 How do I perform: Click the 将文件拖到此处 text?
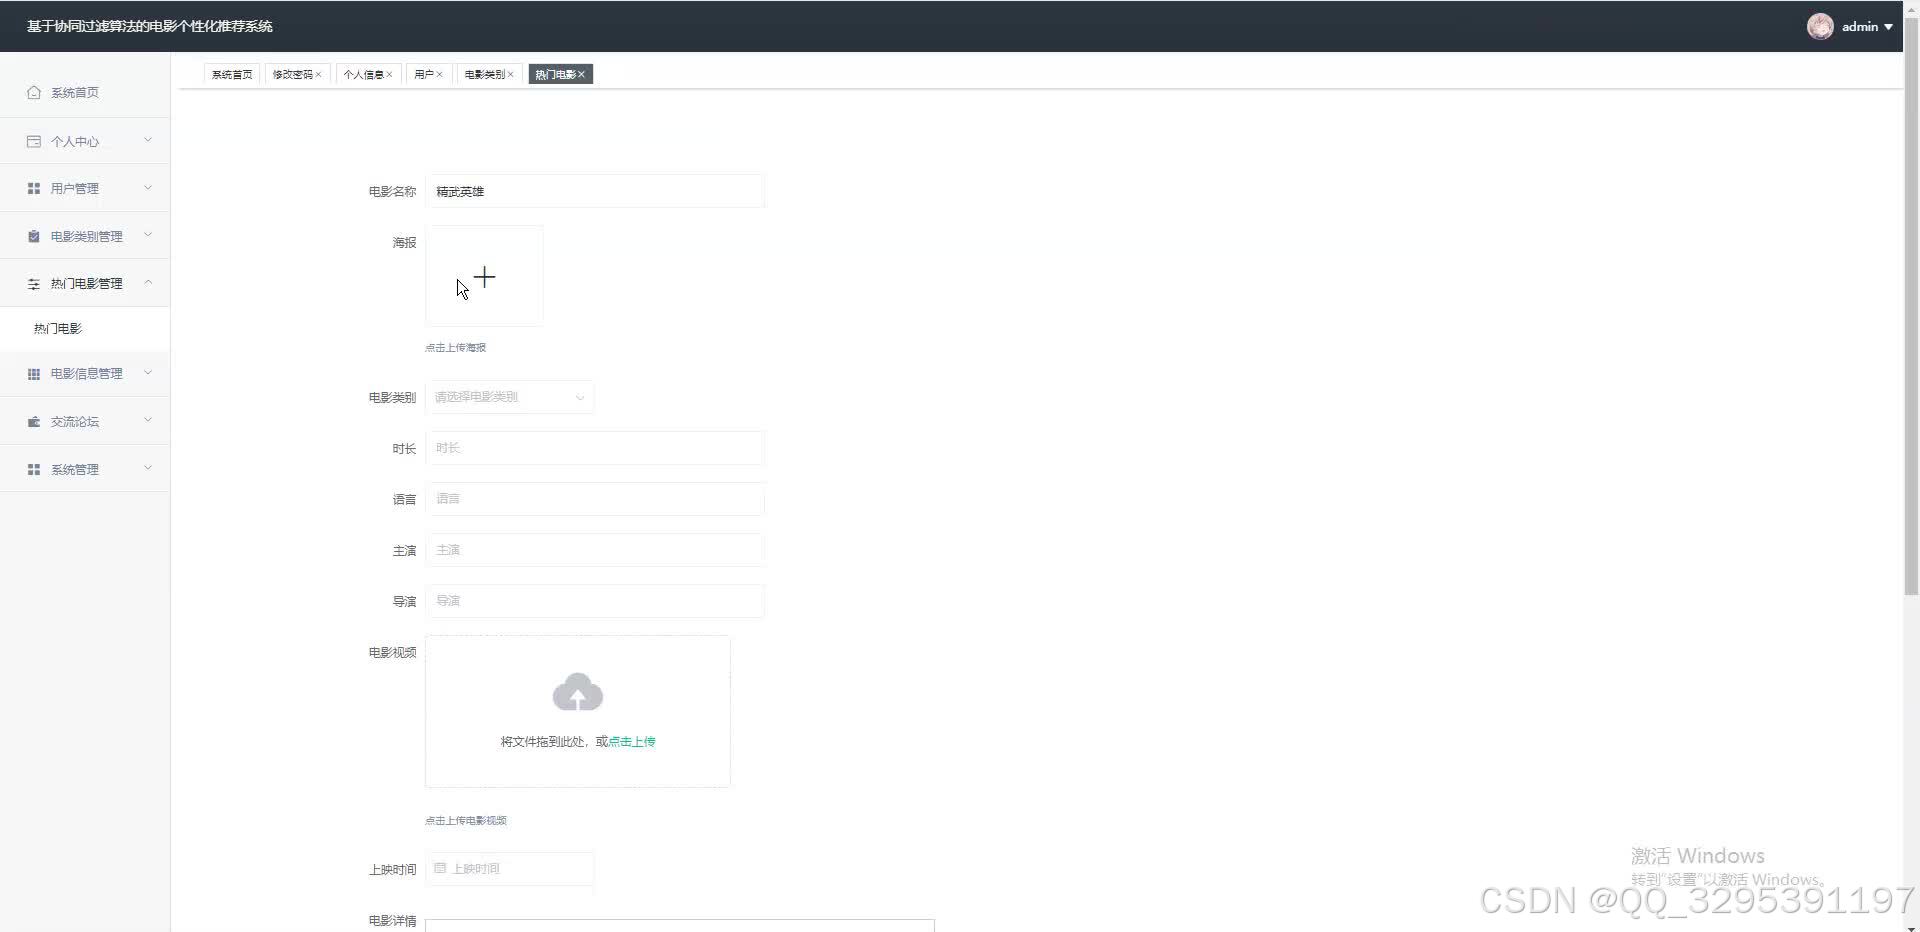coord(544,741)
